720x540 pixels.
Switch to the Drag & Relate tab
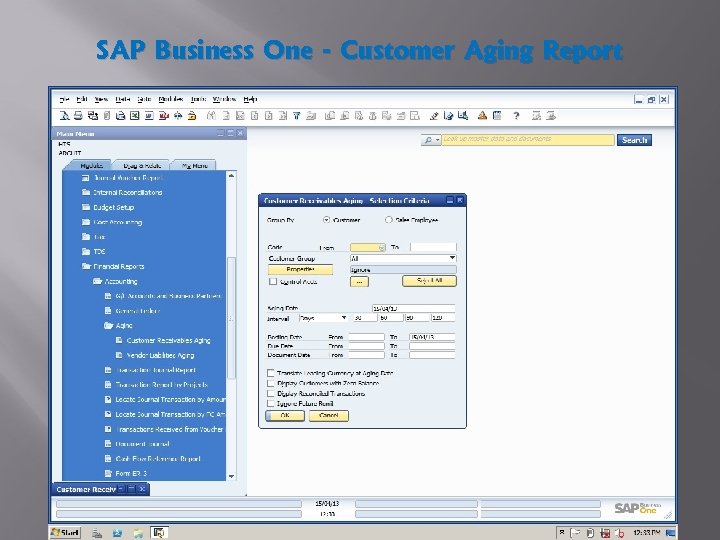pyautogui.click(x=142, y=166)
